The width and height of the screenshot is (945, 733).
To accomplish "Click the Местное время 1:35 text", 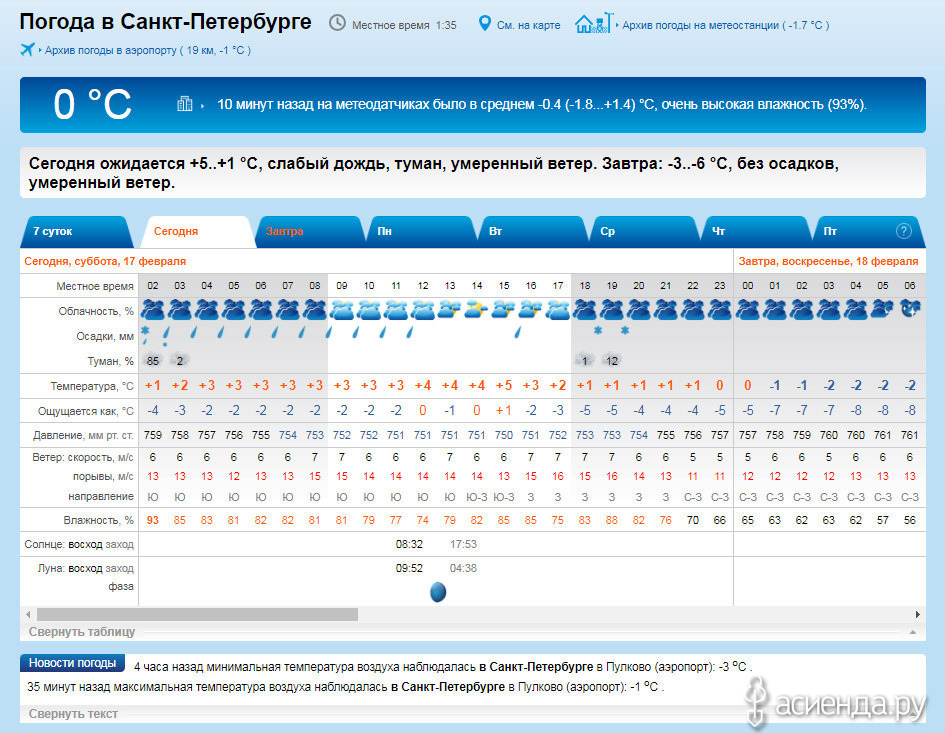I will point(404,25).
